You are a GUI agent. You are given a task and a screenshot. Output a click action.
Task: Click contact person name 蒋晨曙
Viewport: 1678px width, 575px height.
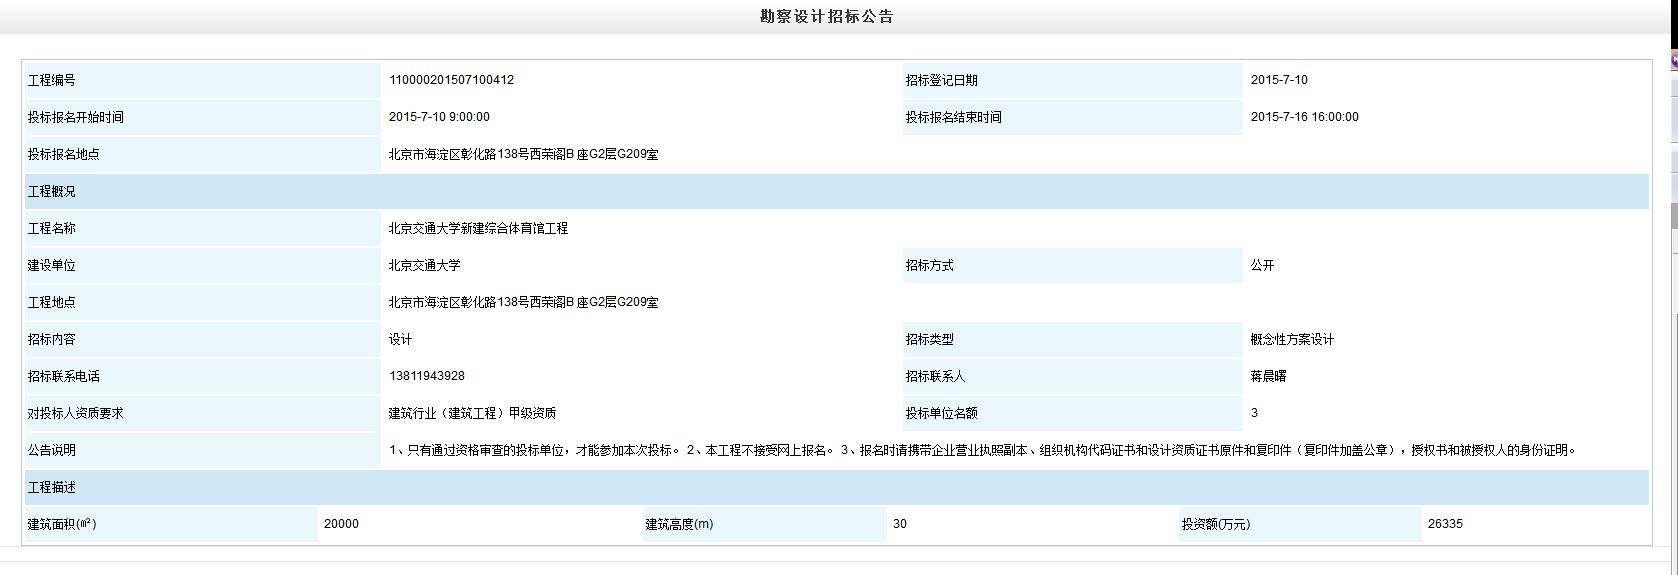pos(1268,376)
